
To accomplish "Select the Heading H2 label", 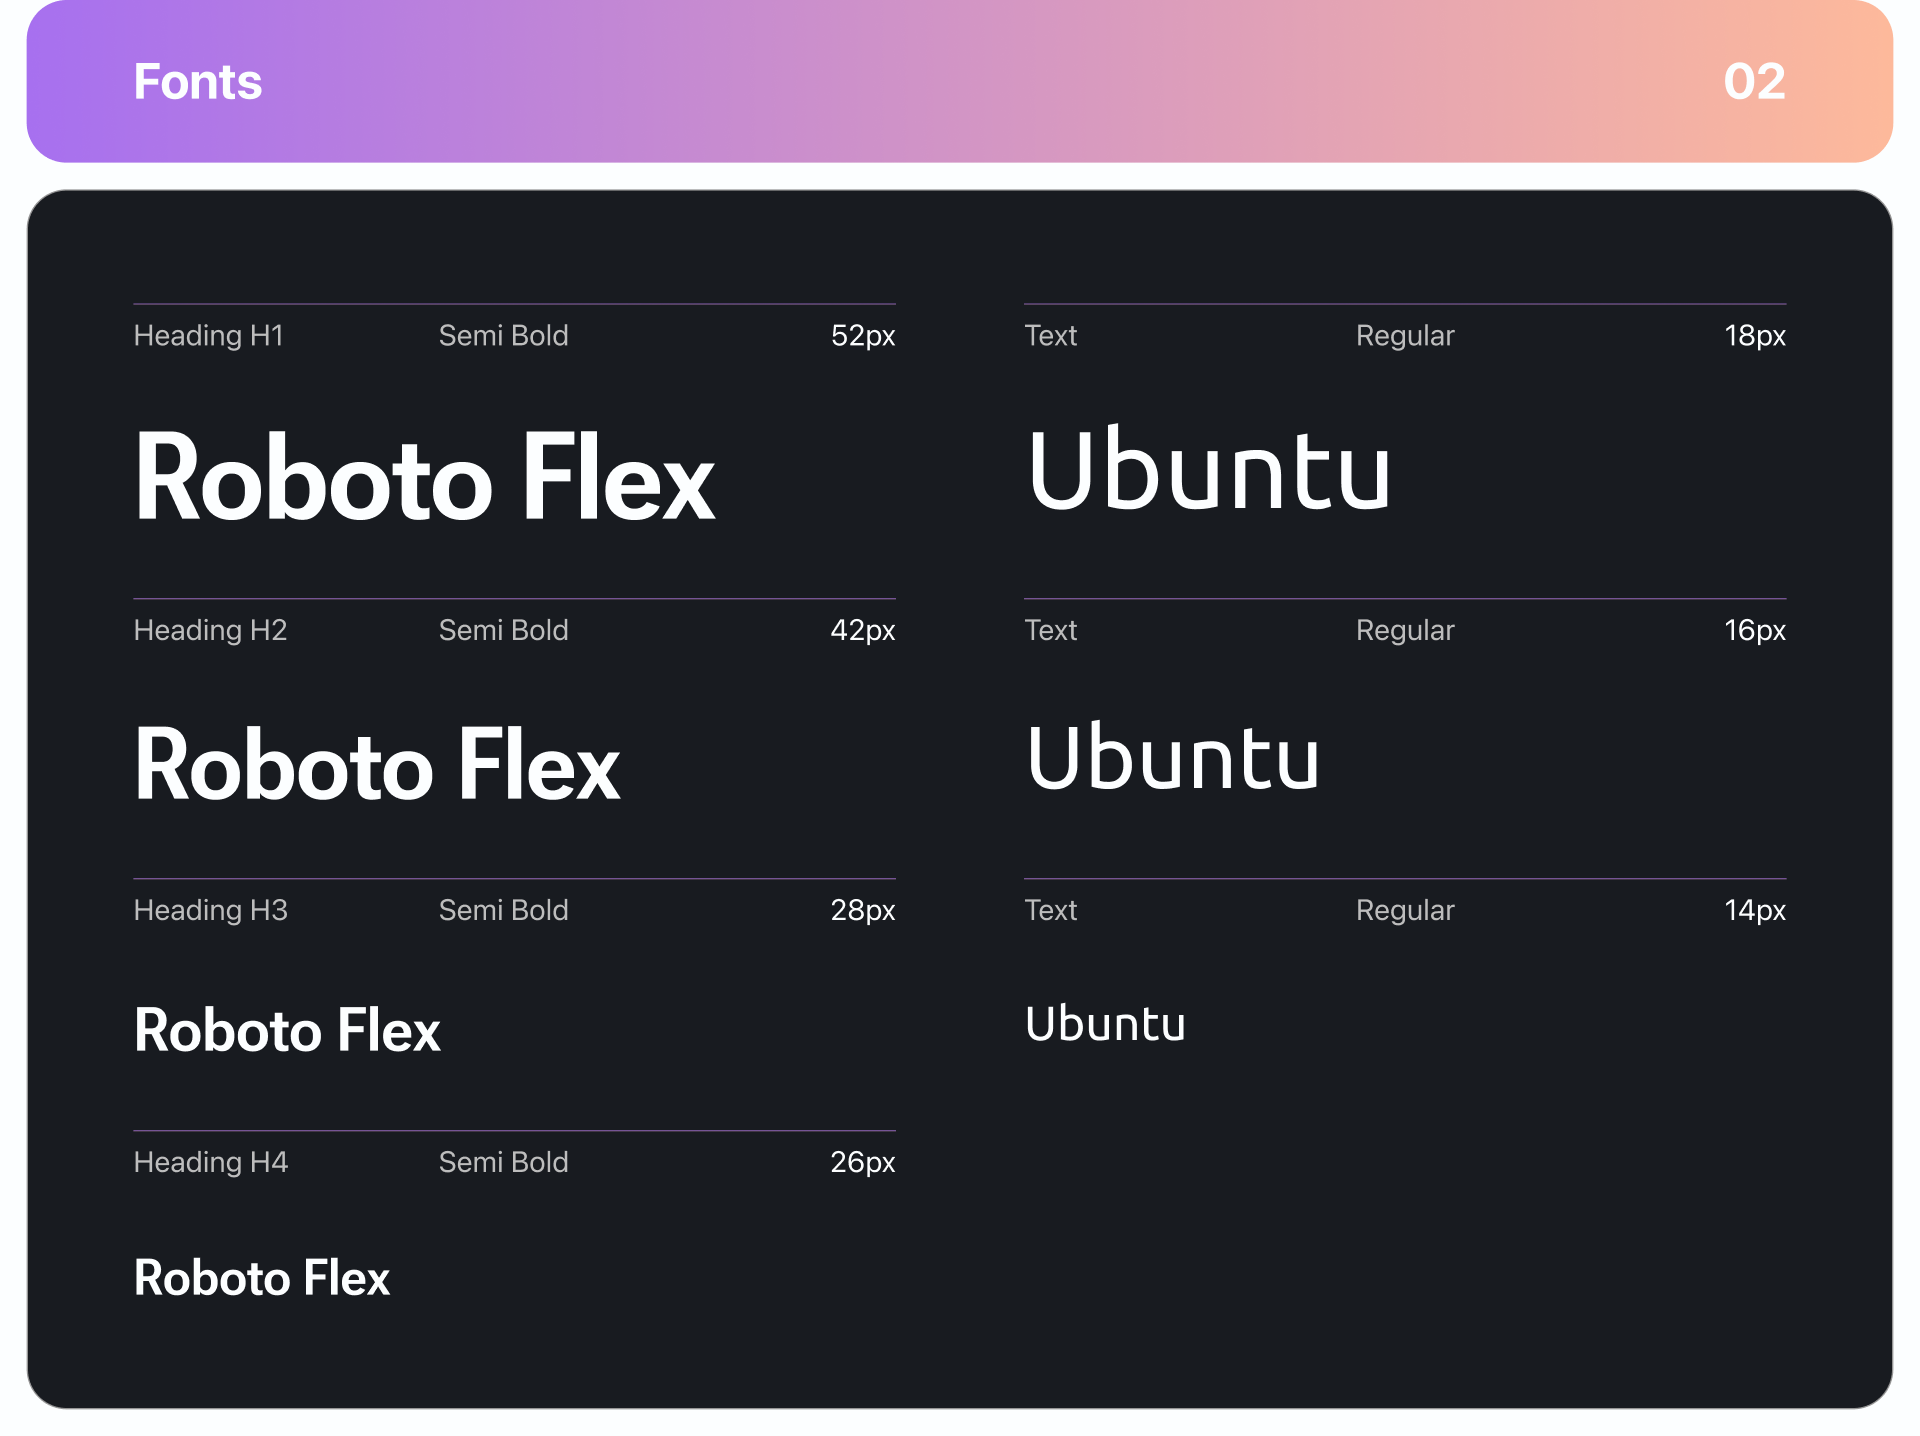I will 210,631.
